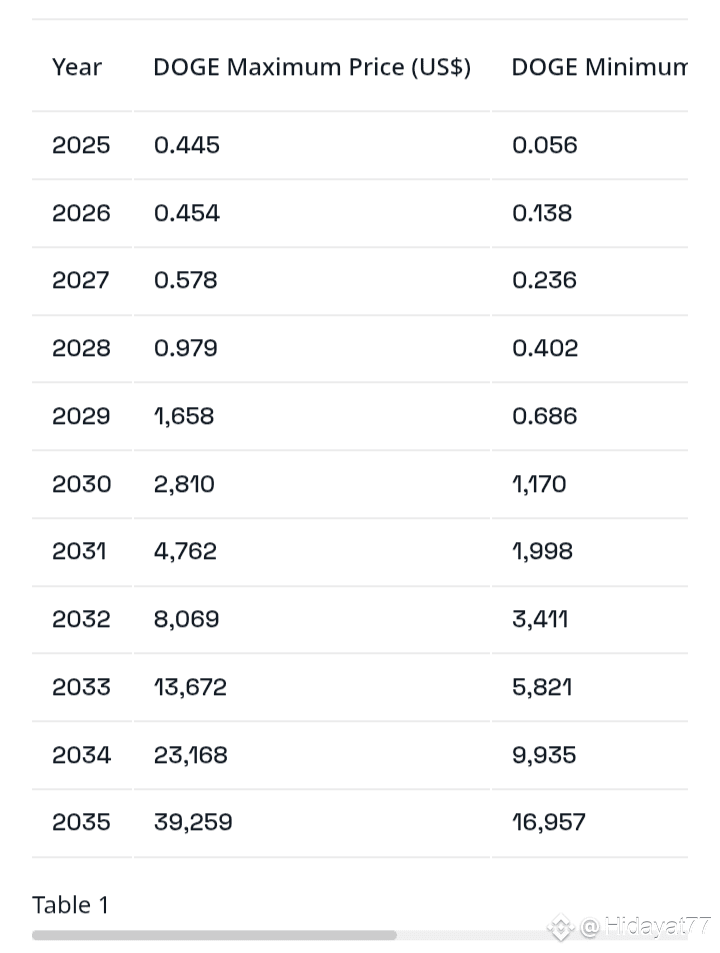The height and width of the screenshot is (953, 720).
Task: Select the 39,259 maximum price for 2035
Action: tap(193, 822)
